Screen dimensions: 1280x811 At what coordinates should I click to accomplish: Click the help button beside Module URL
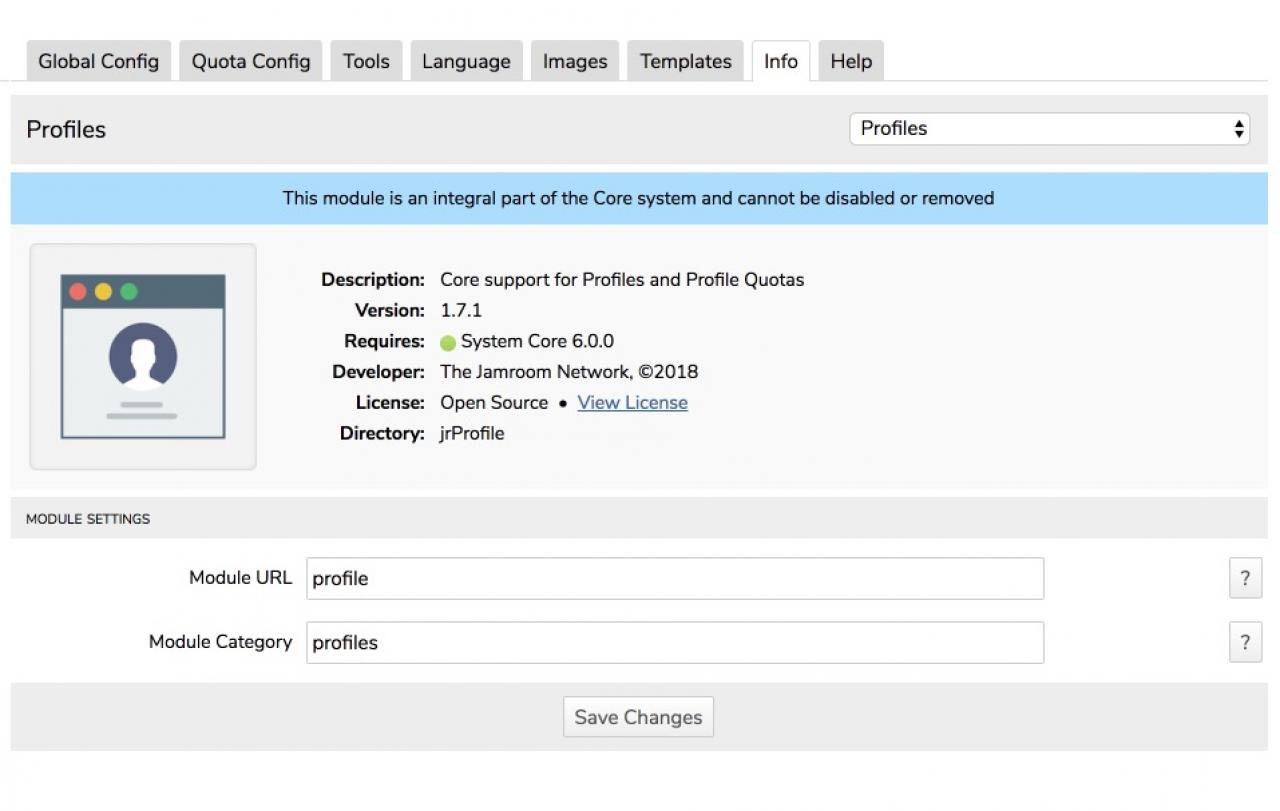[x=1244, y=578]
